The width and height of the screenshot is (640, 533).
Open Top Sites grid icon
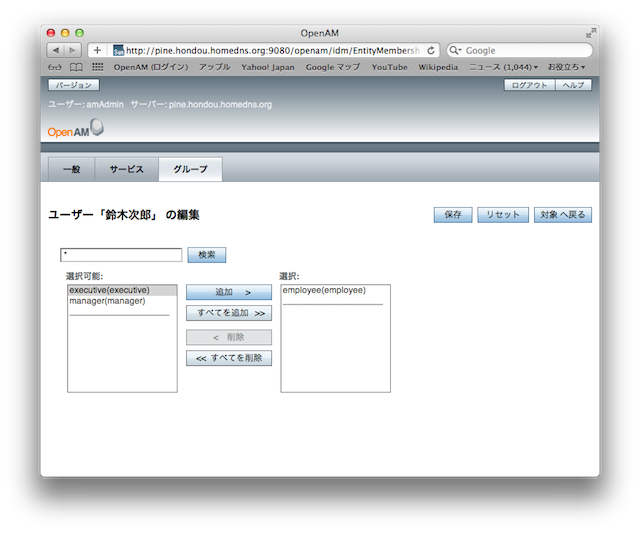97,67
